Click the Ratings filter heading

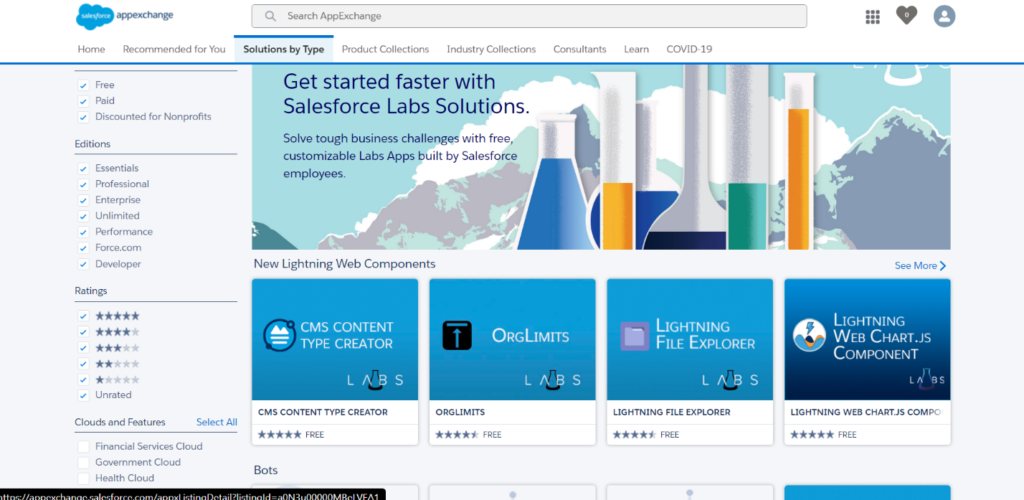click(x=91, y=291)
